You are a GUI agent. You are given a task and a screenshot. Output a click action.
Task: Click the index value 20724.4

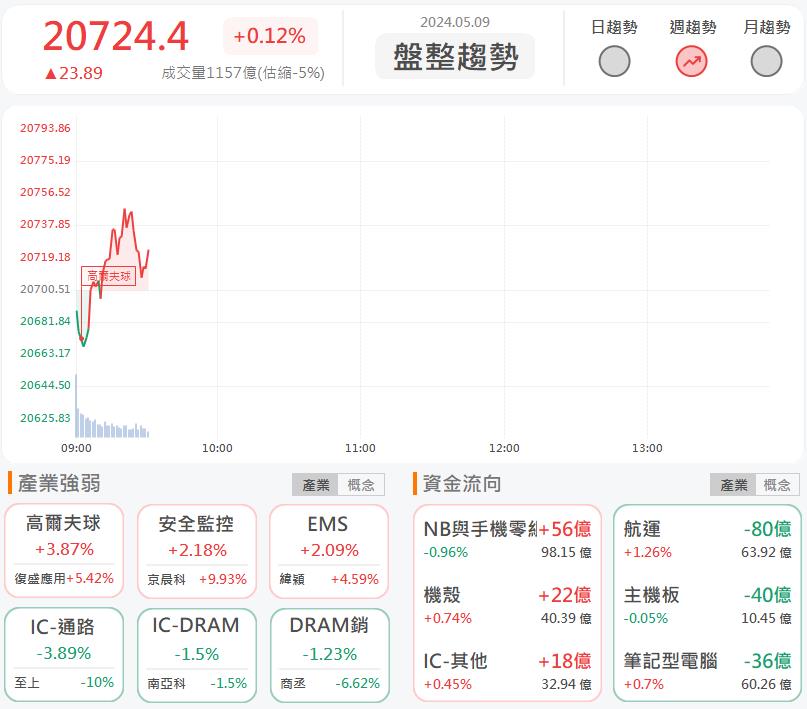(116, 36)
